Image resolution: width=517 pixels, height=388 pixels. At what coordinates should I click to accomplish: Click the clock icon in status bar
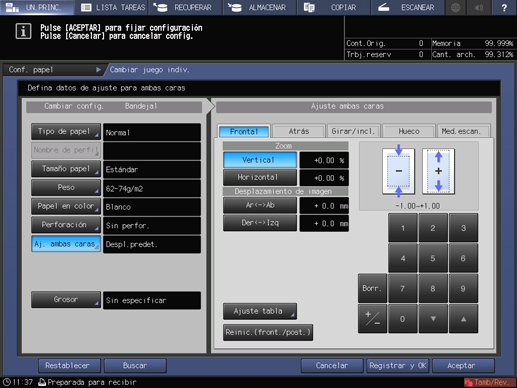pos(7,382)
